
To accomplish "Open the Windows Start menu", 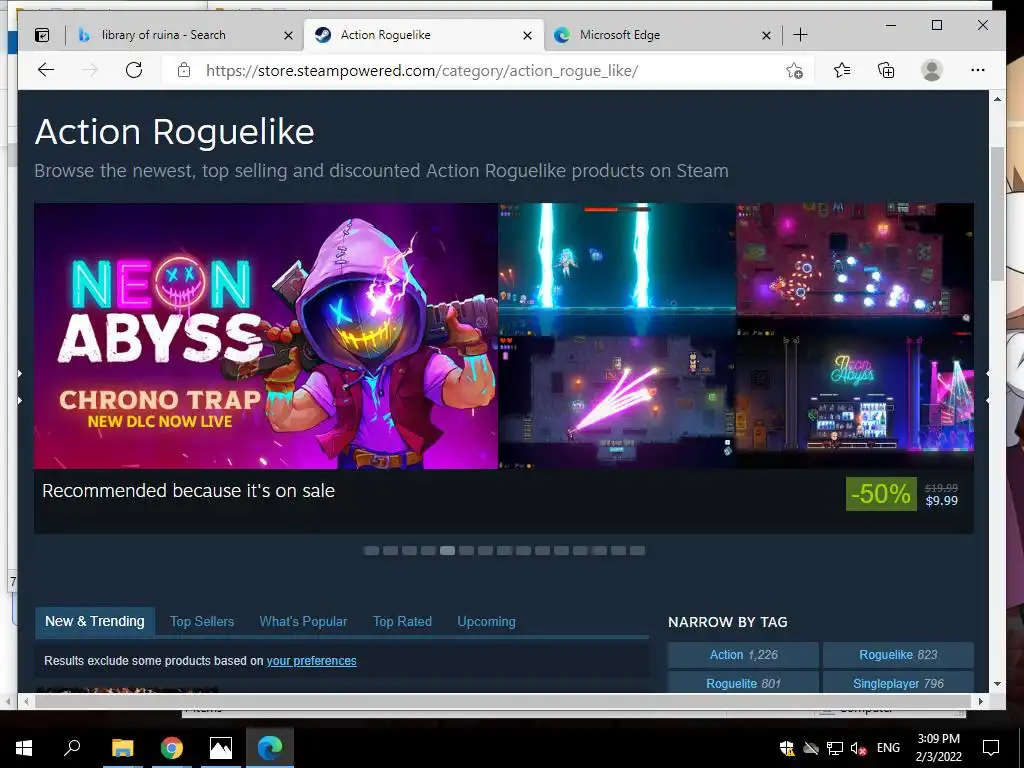I will click(x=24, y=748).
